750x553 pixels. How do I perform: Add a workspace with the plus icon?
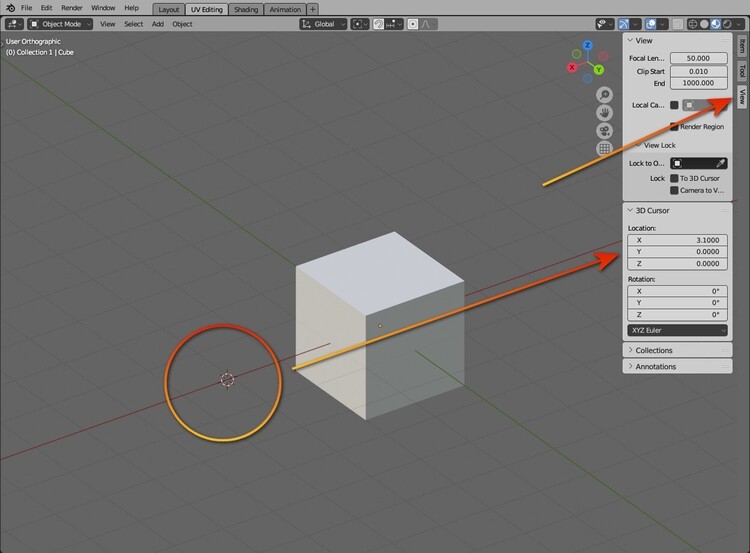(313, 9)
